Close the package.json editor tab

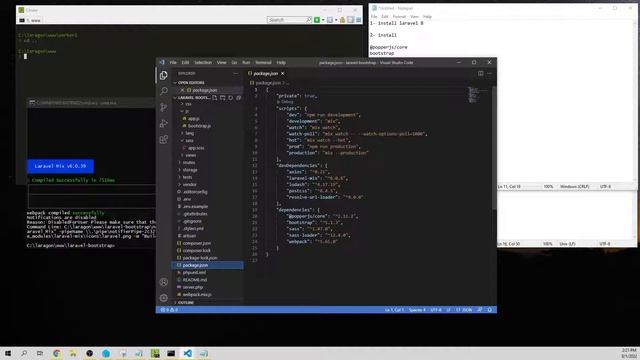(x=282, y=73)
